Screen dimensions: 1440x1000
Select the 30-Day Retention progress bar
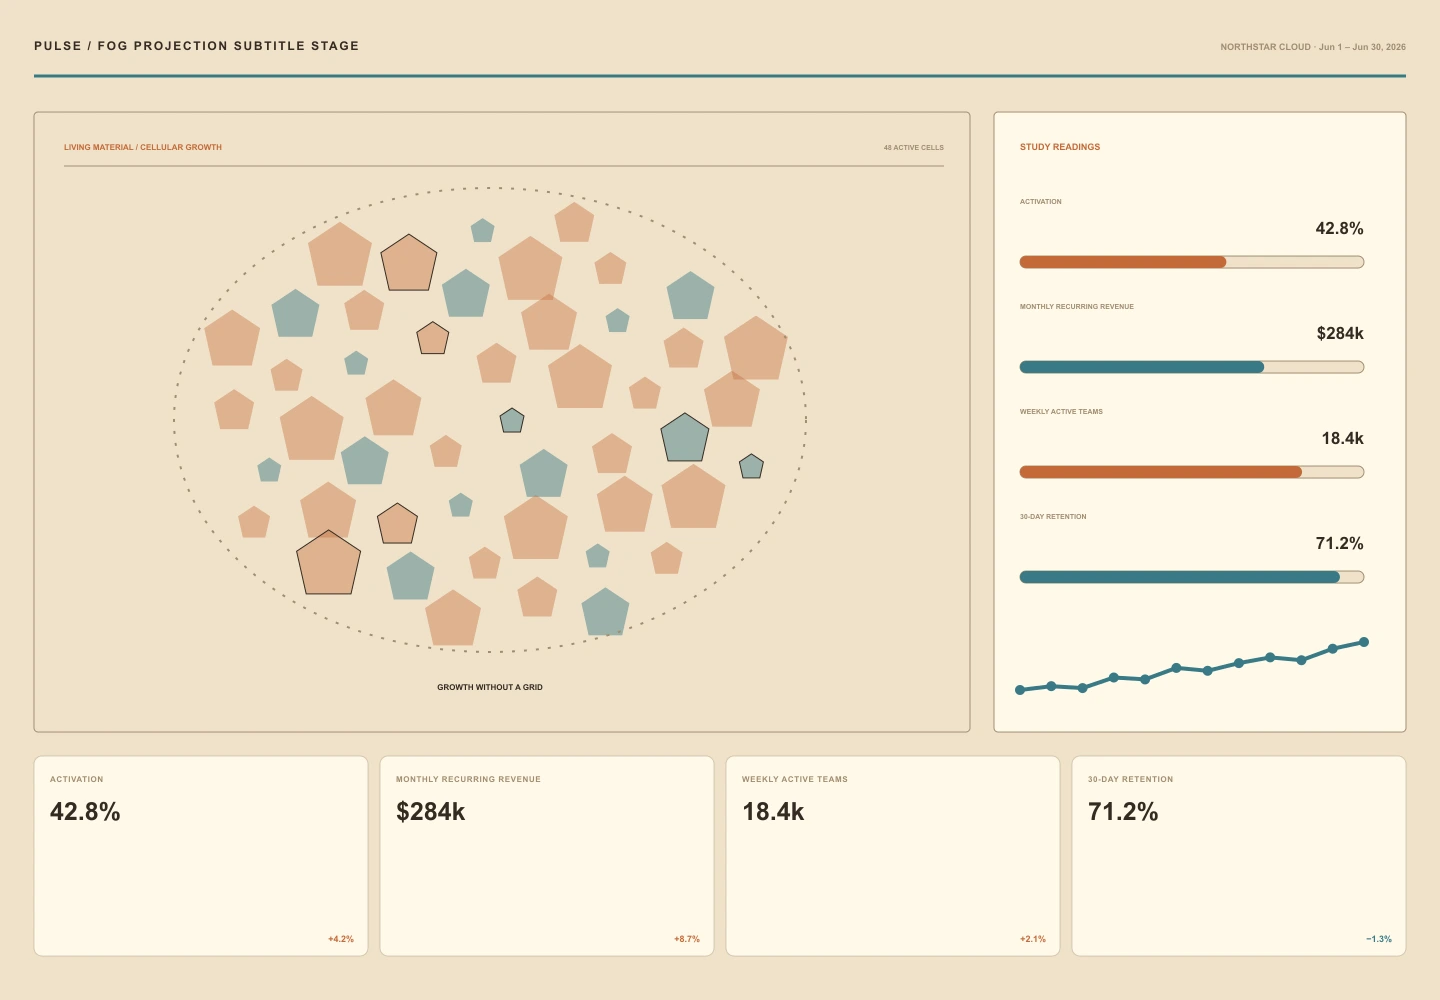(x=1191, y=577)
